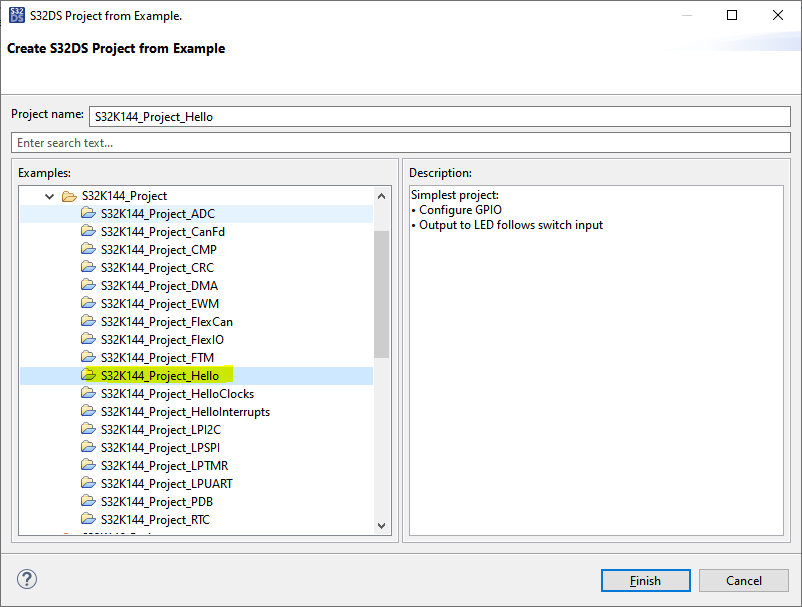The height and width of the screenshot is (607, 802).
Task: Cancel the project creation dialog
Action: click(744, 580)
